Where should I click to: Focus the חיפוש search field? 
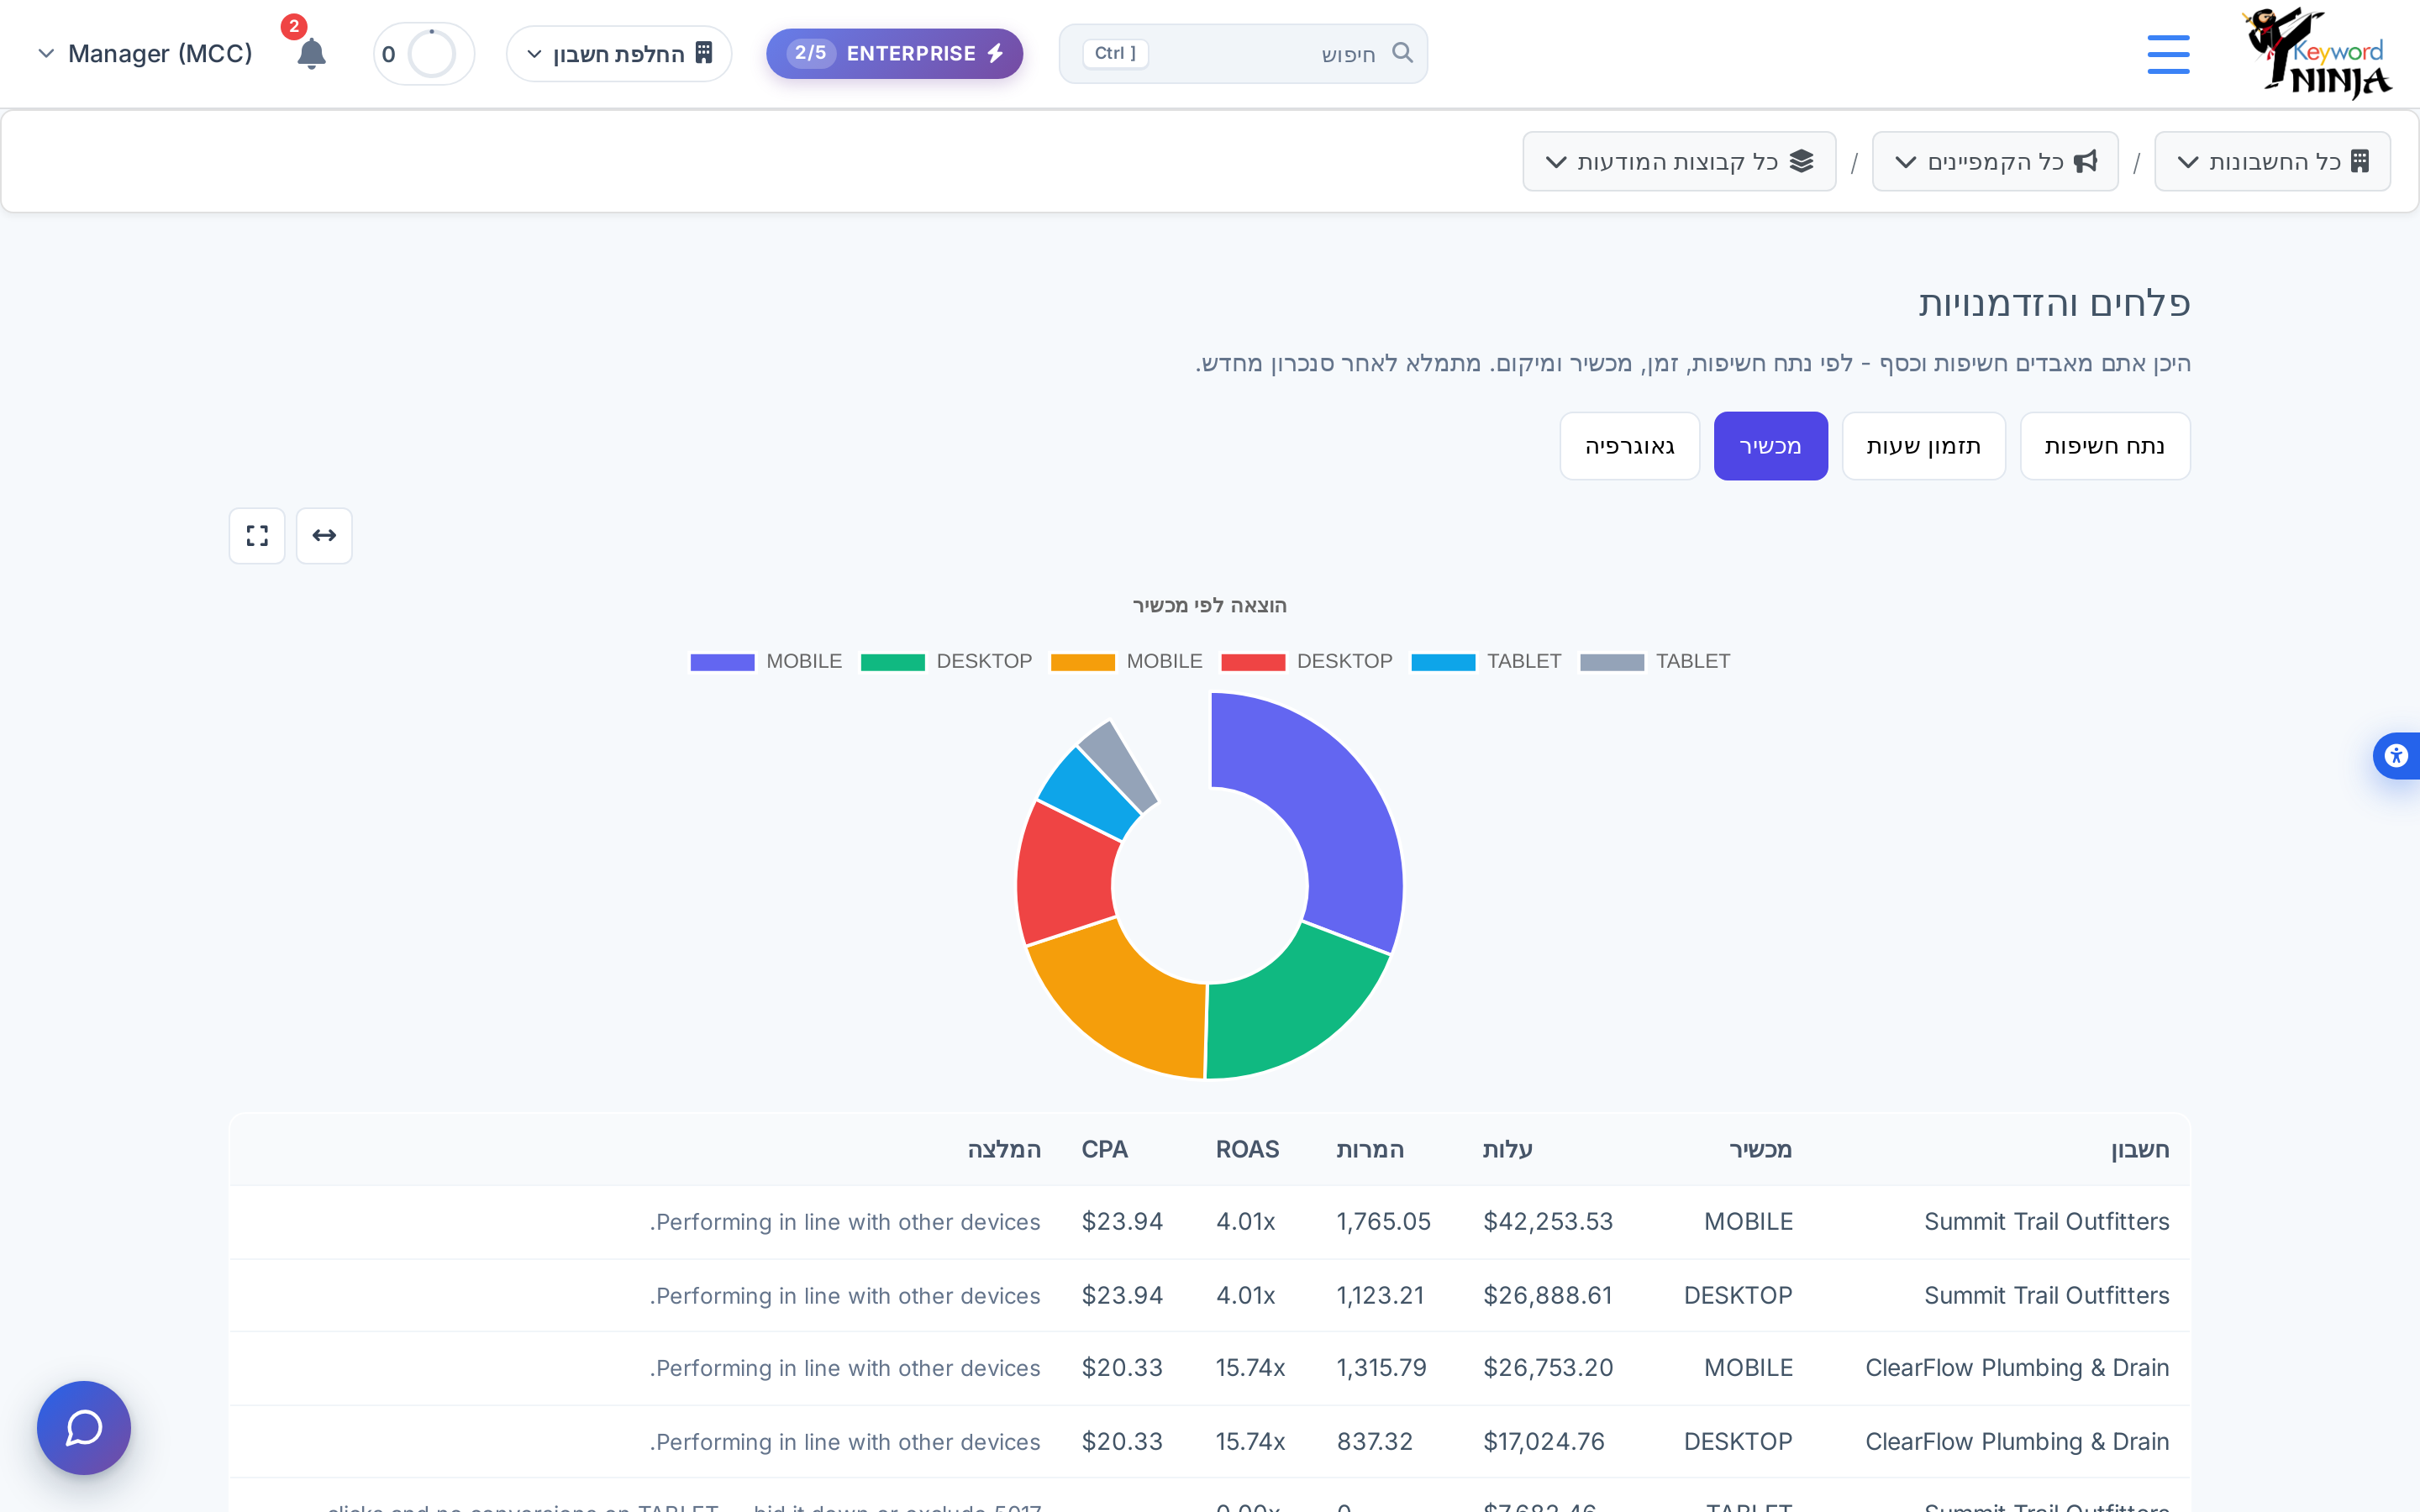pos(1243,54)
